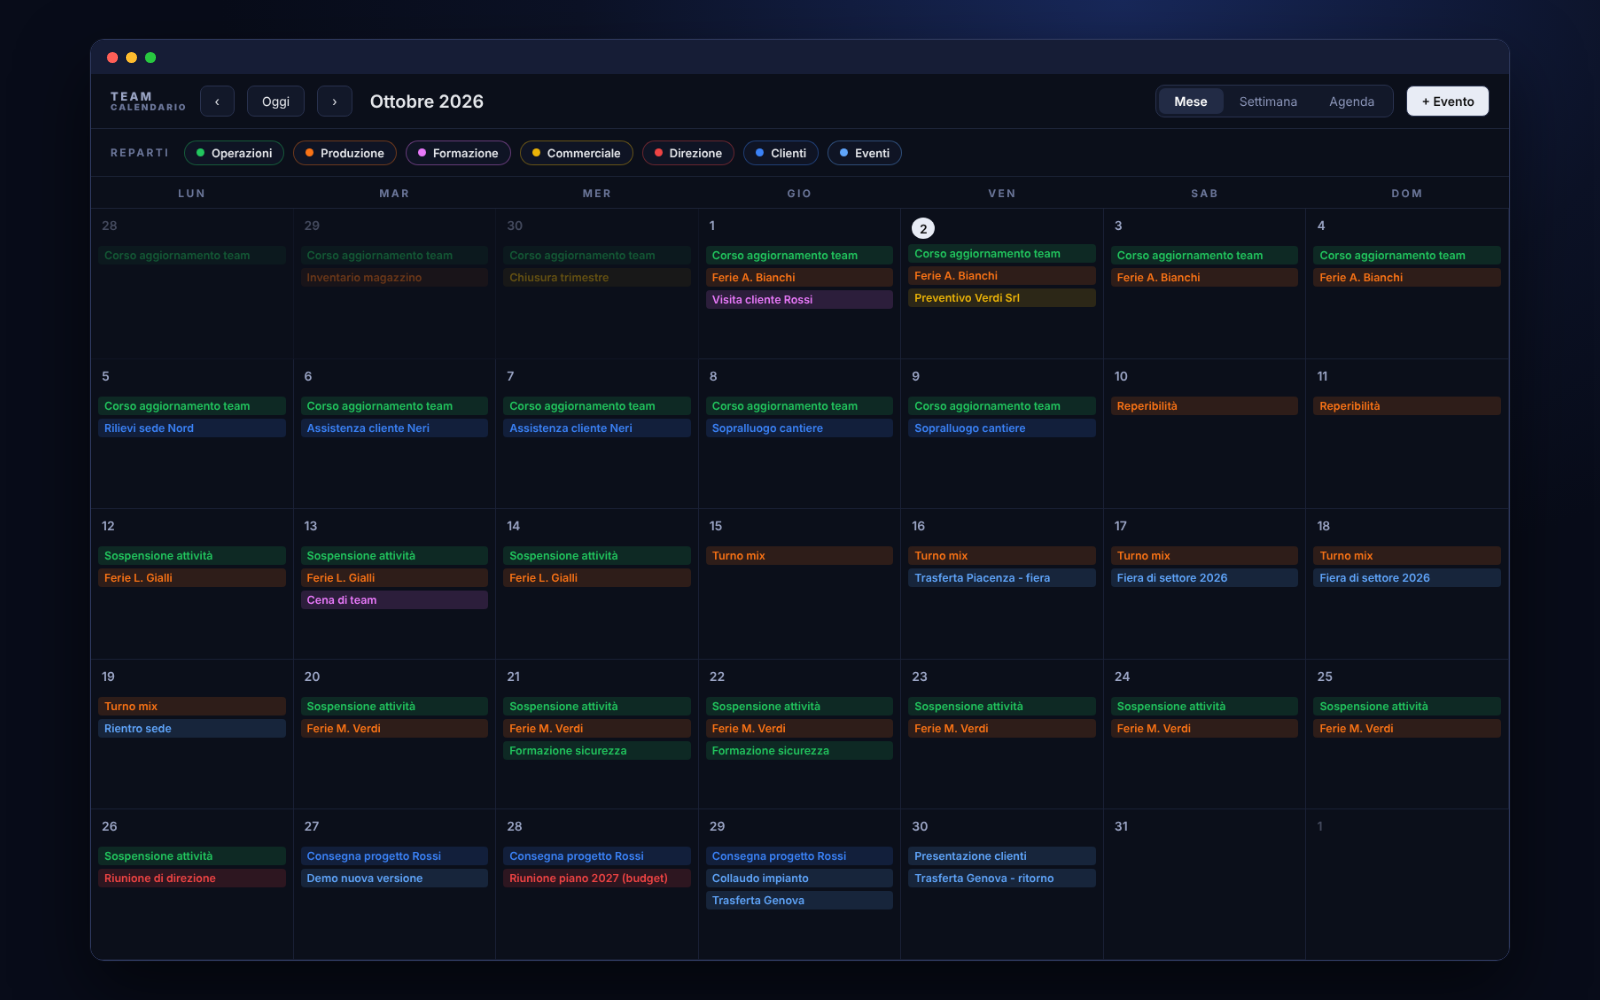Open Assistenza cliente Neri on Tuesday 6
1600x1000 pixels.
pyautogui.click(x=394, y=428)
